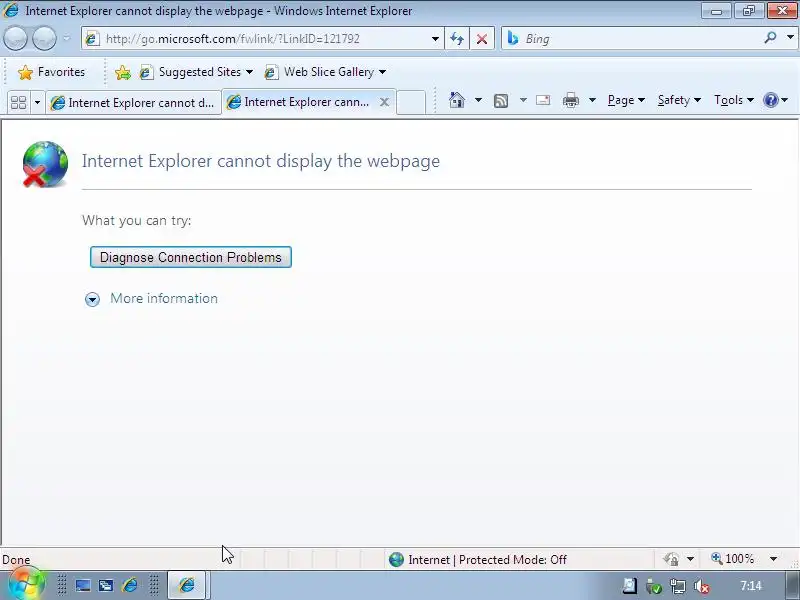Open the tab list dropdown arrow
This screenshot has height=600, width=800.
click(37, 103)
